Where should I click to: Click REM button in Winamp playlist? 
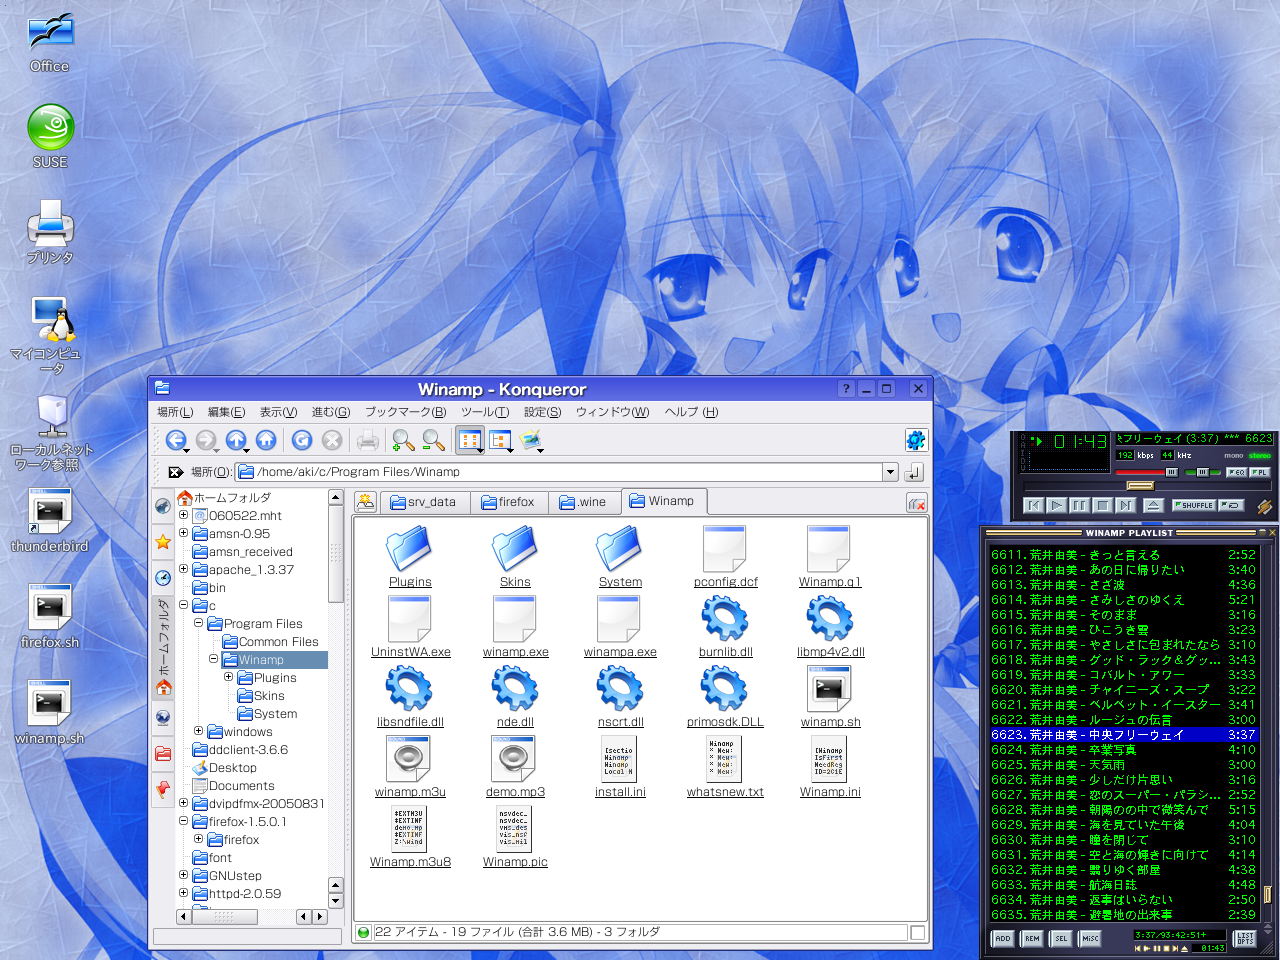pyautogui.click(x=1032, y=938)
